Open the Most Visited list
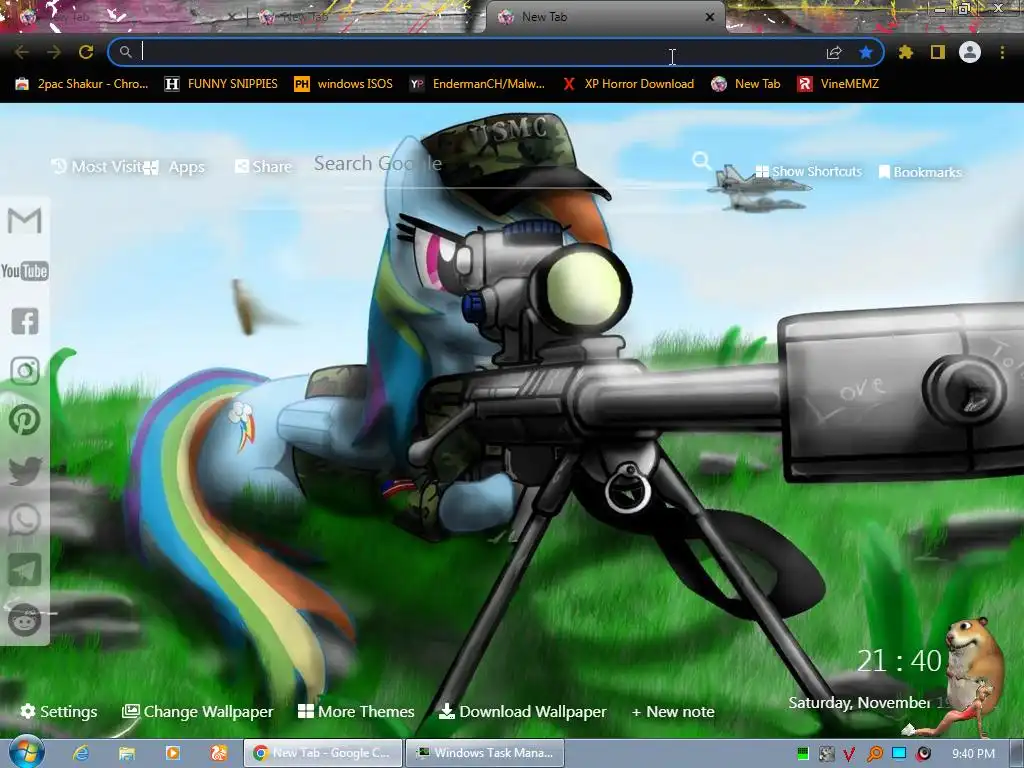 point(97,167)
